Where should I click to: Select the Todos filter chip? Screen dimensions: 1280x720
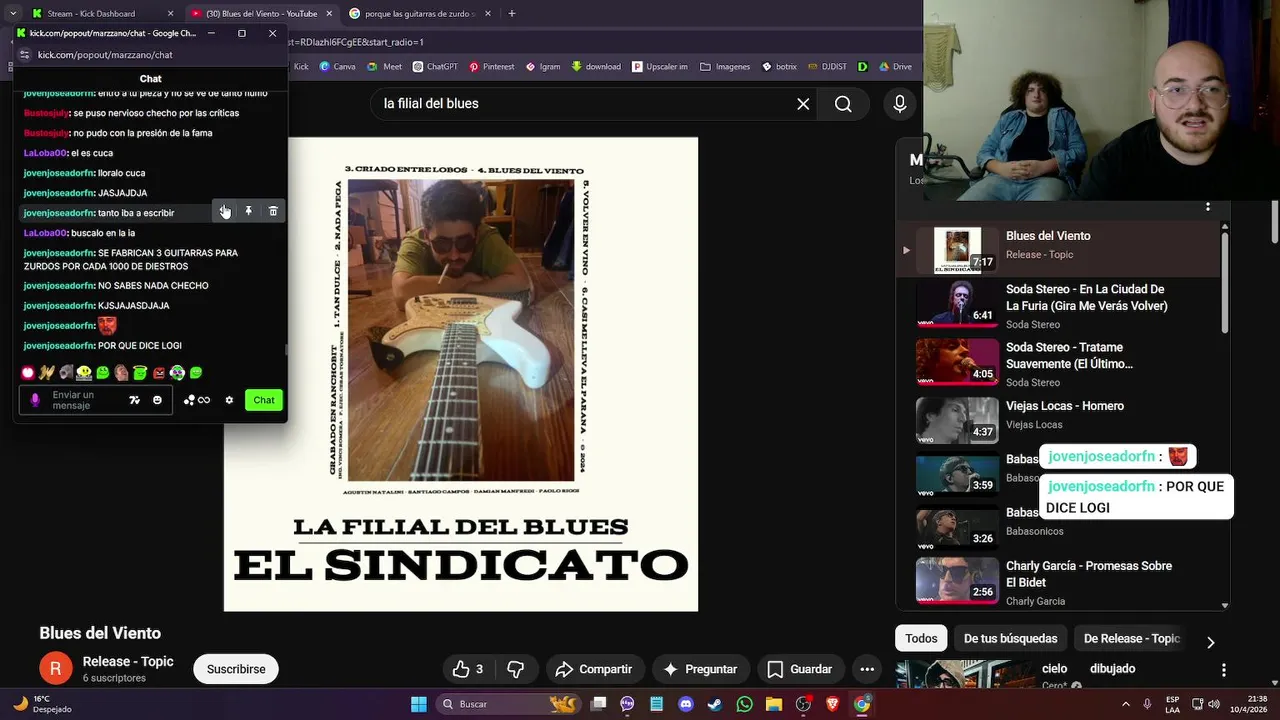[921, 638]
